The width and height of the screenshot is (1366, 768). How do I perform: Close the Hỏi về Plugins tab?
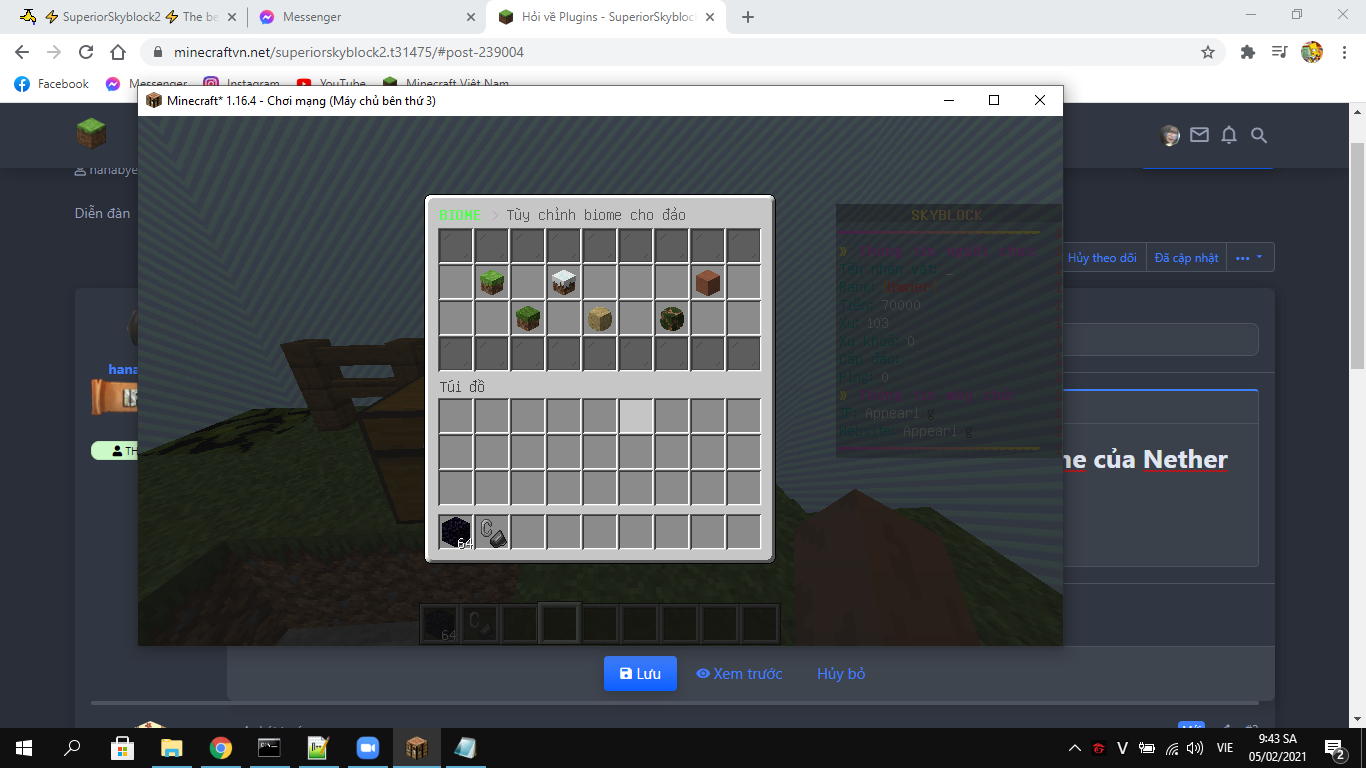pyautogui.click(x=710, y=17)
